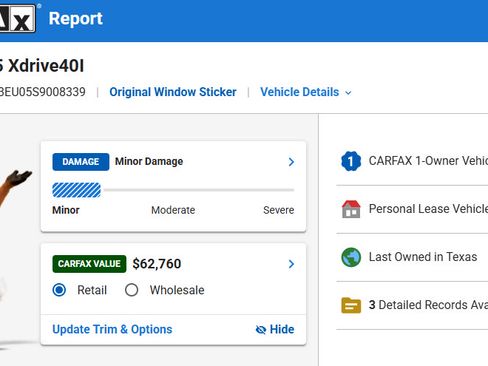The width and height of the screenshot is (488, 366).
Task: Click the VIN number text
Action: pos(43,92)
